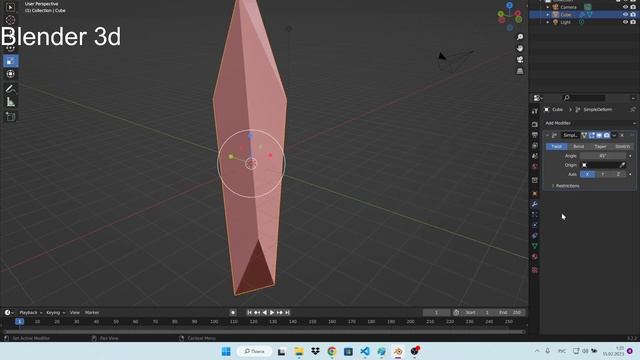Toggle viewport visibility eye for Light
640x360 pixels.
pyautogui.click(x=625, y=22)
